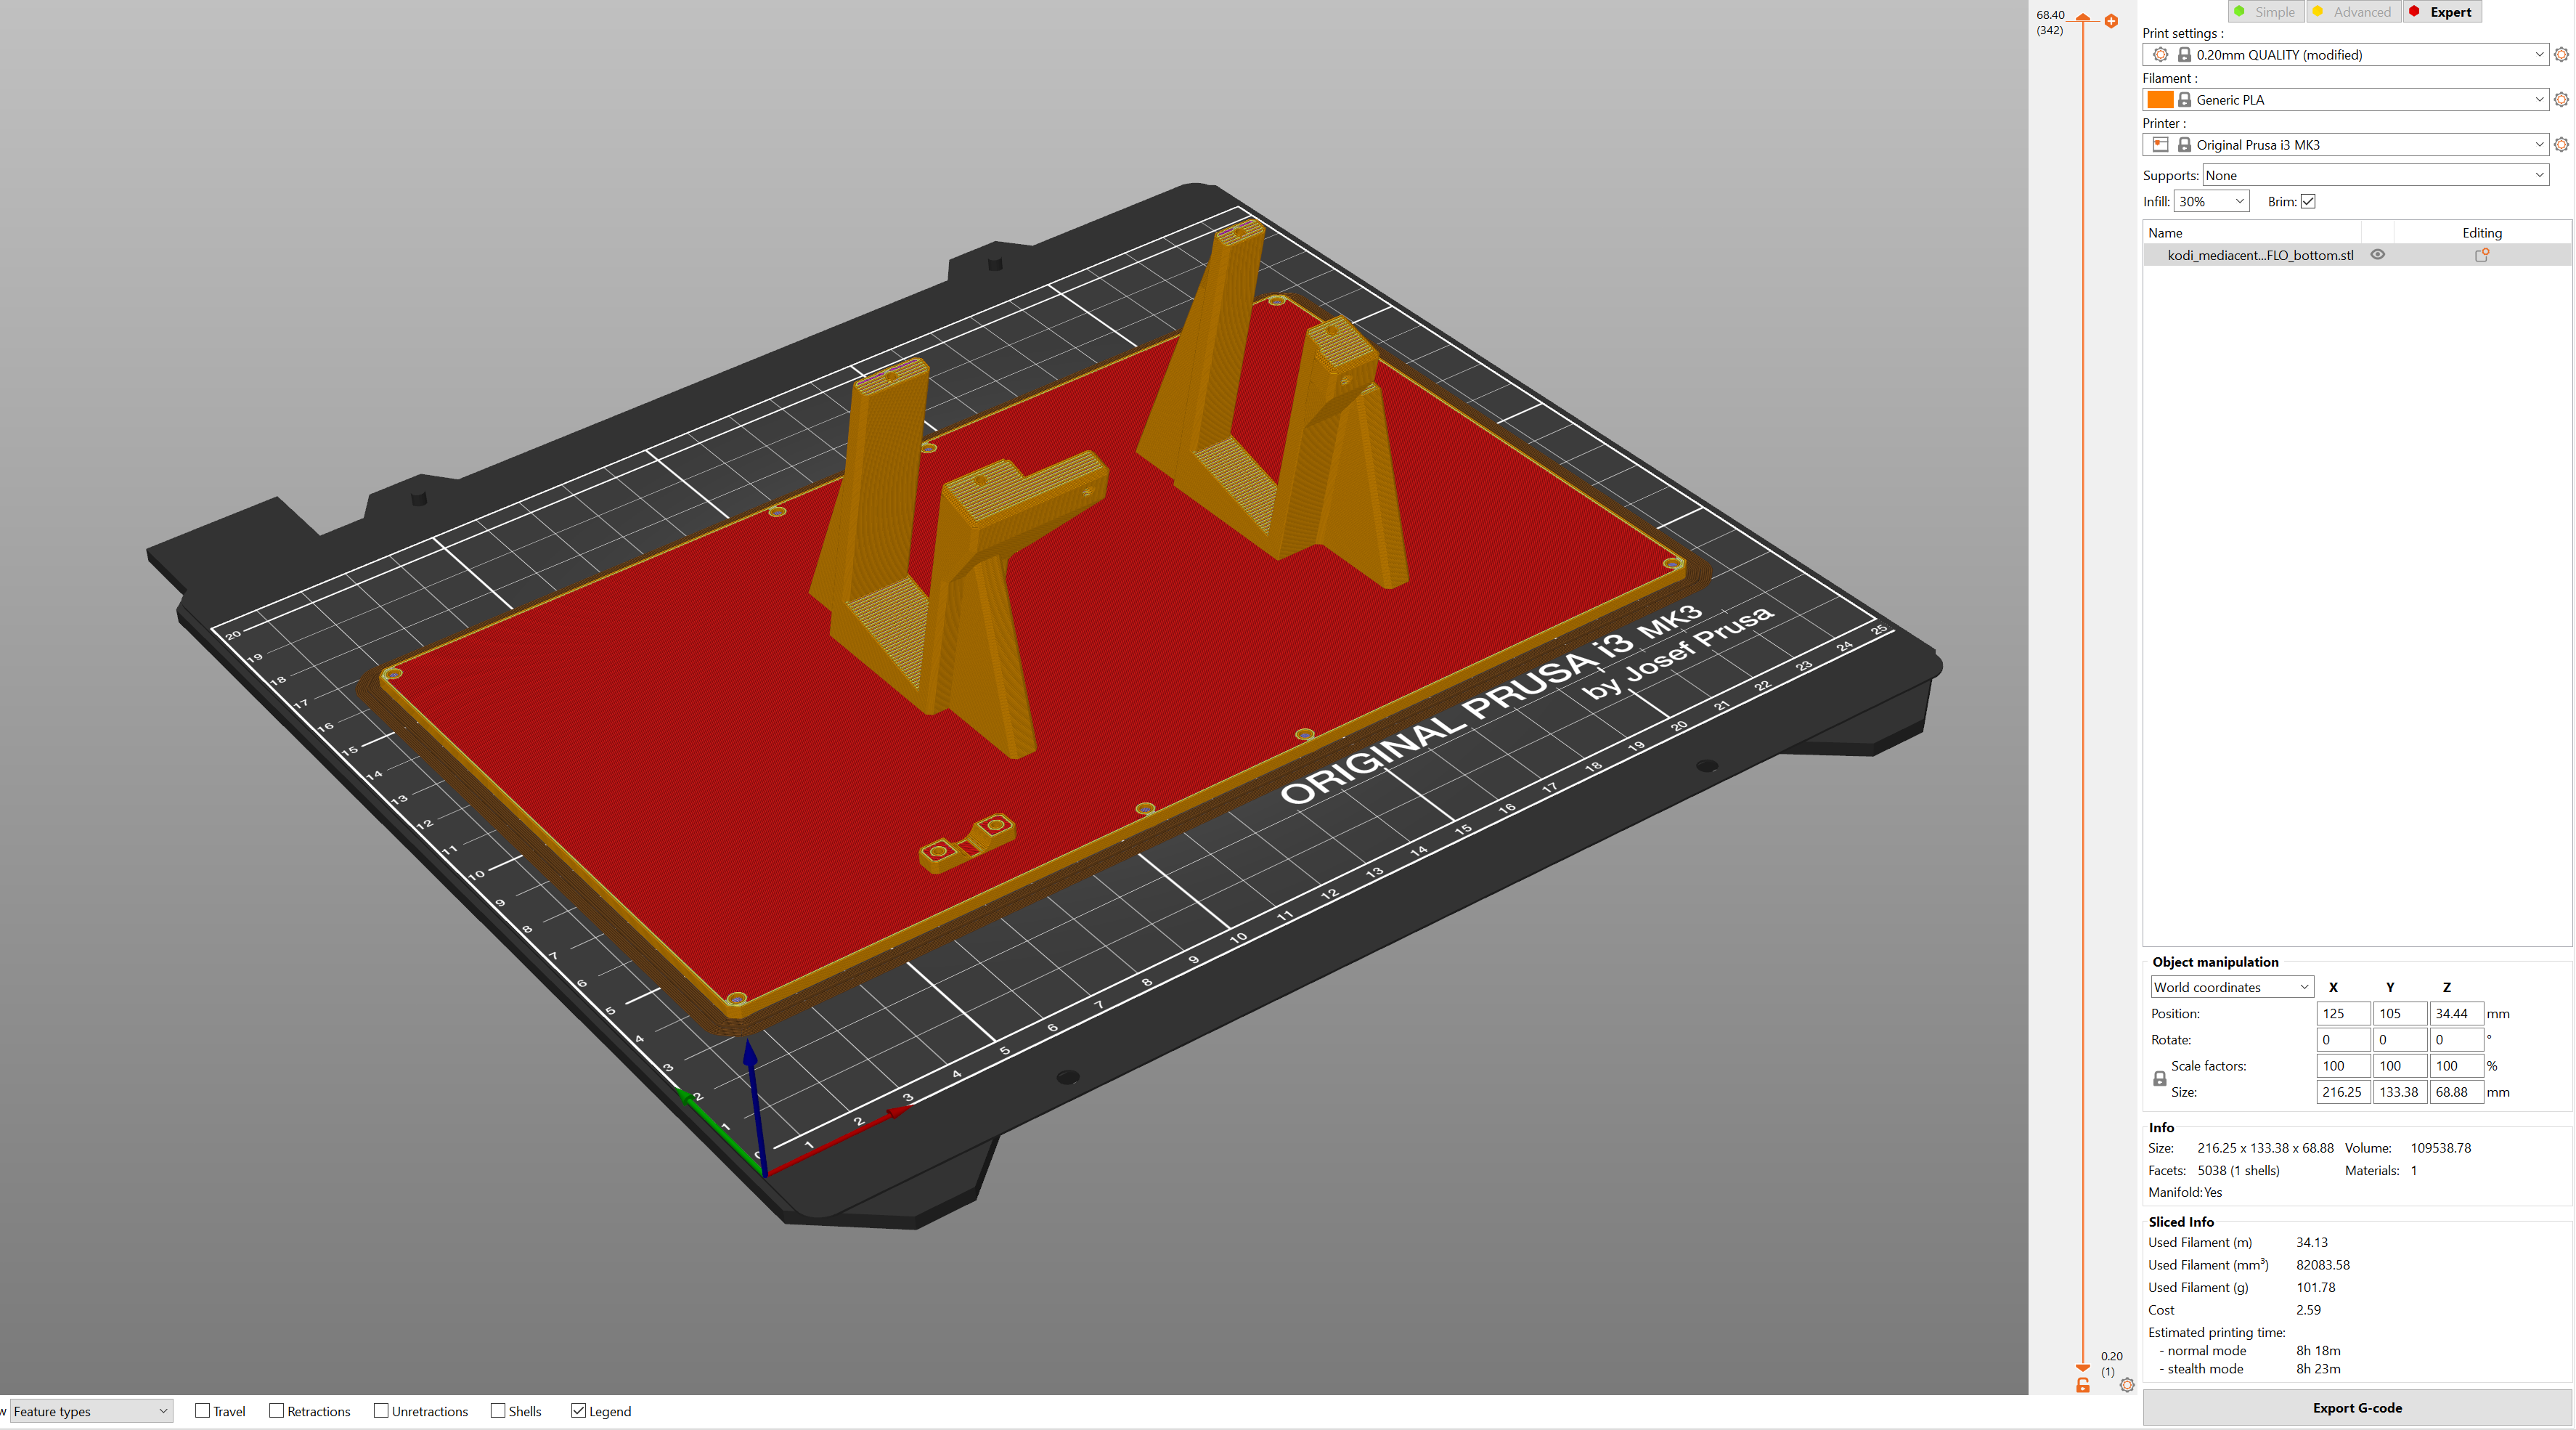The height and width of the screenshot is (1430, 2576).
Task: Open the Supports dropdown
Action: click(x=2375, y=176)
